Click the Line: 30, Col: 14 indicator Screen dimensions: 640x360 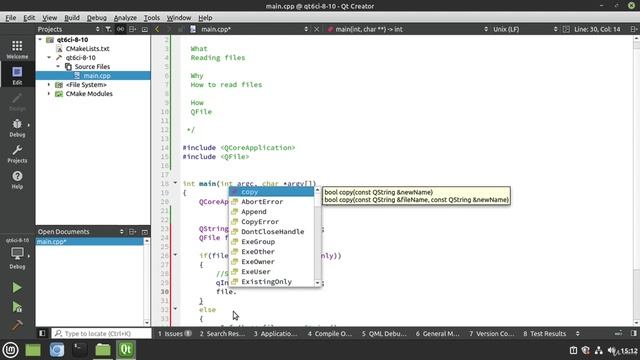pos(597,29)
